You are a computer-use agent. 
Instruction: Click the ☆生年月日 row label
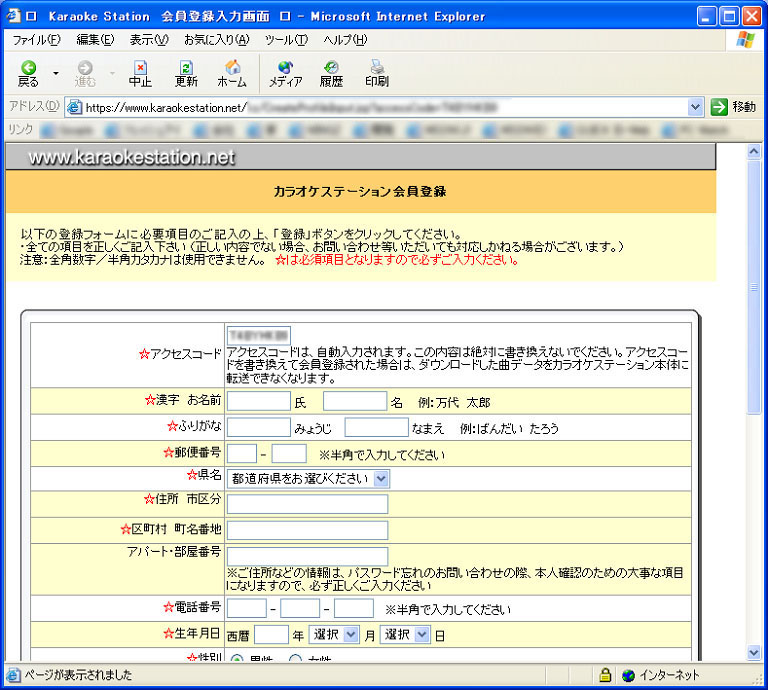[x=192, y=633]
